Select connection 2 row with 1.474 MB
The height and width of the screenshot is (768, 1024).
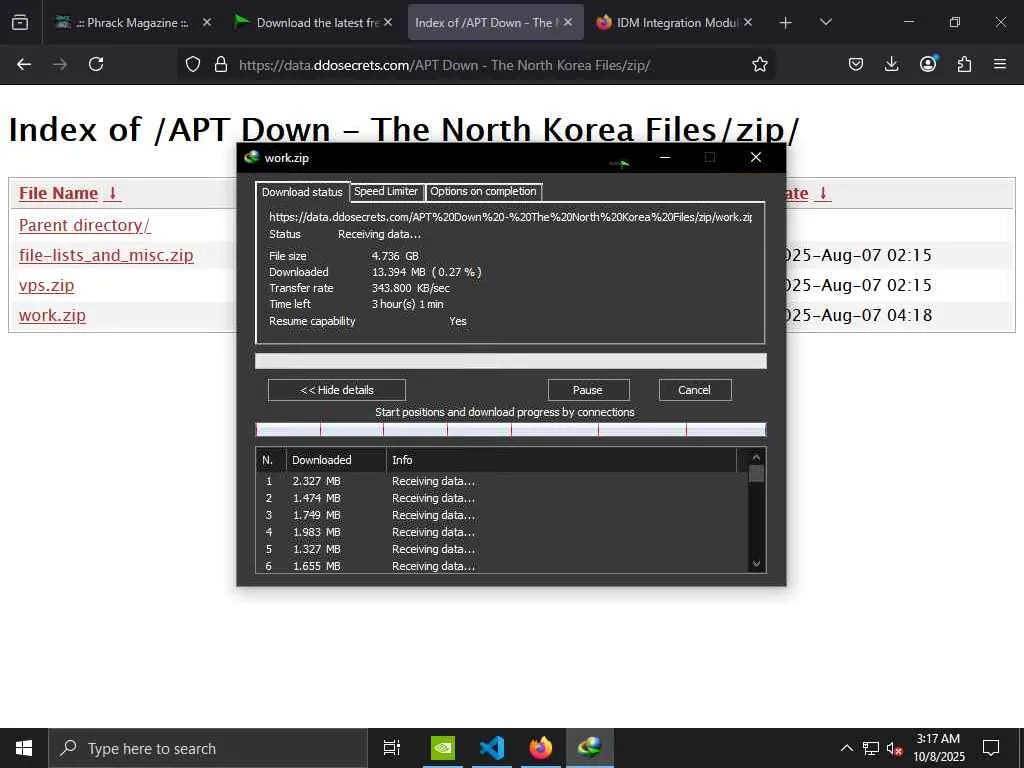[502, 498]
